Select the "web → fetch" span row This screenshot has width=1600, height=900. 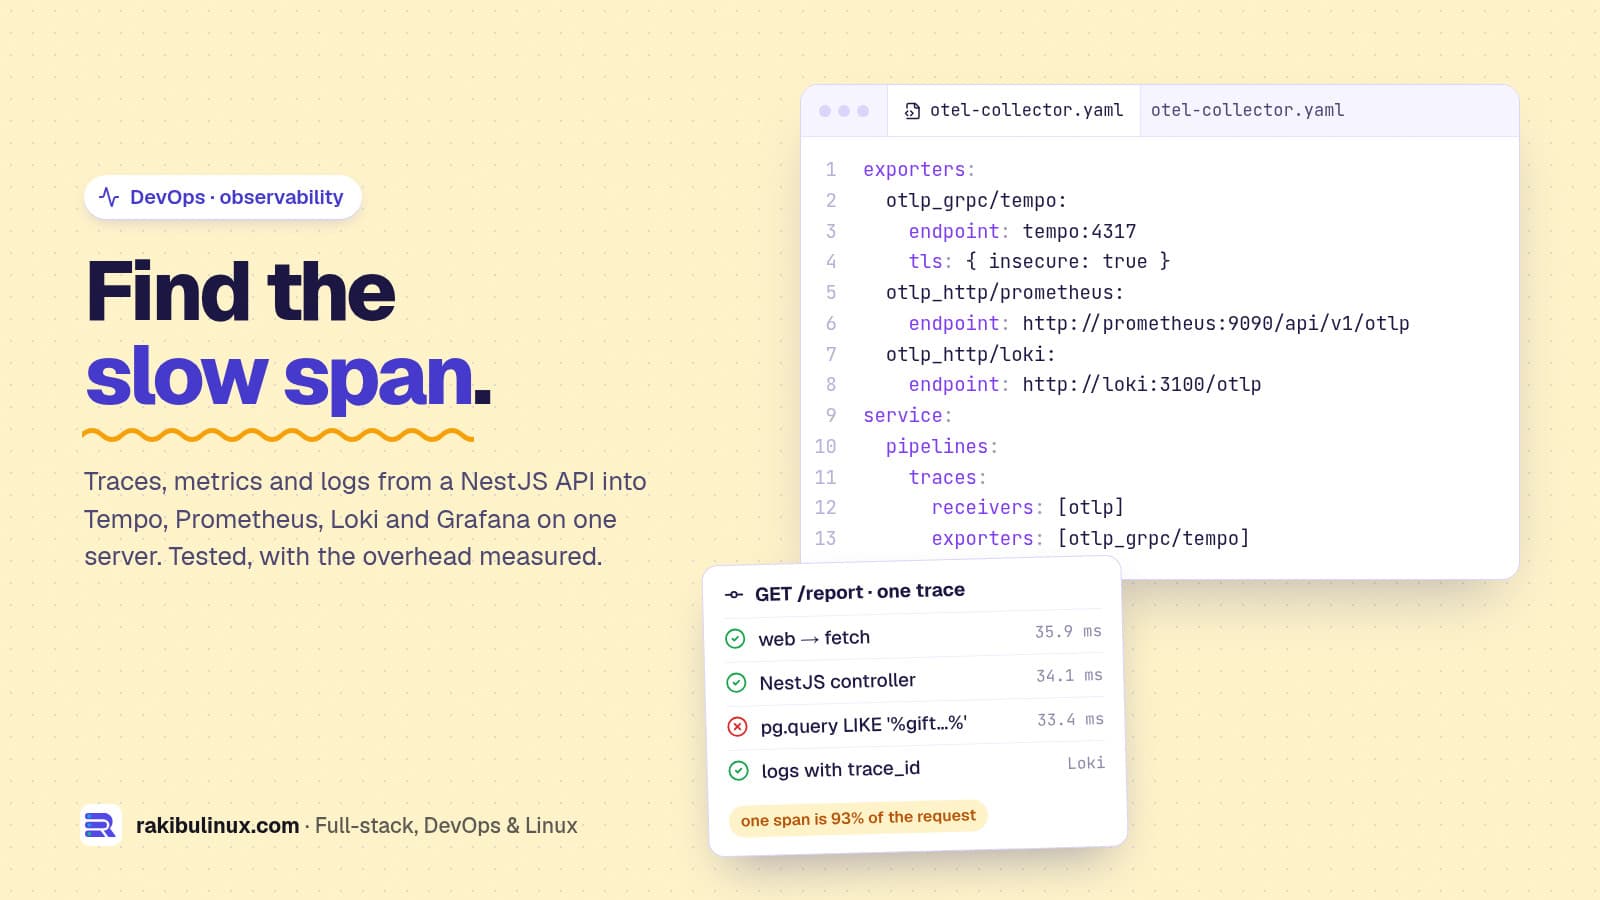pyautogui.click(x=914, y=636)
